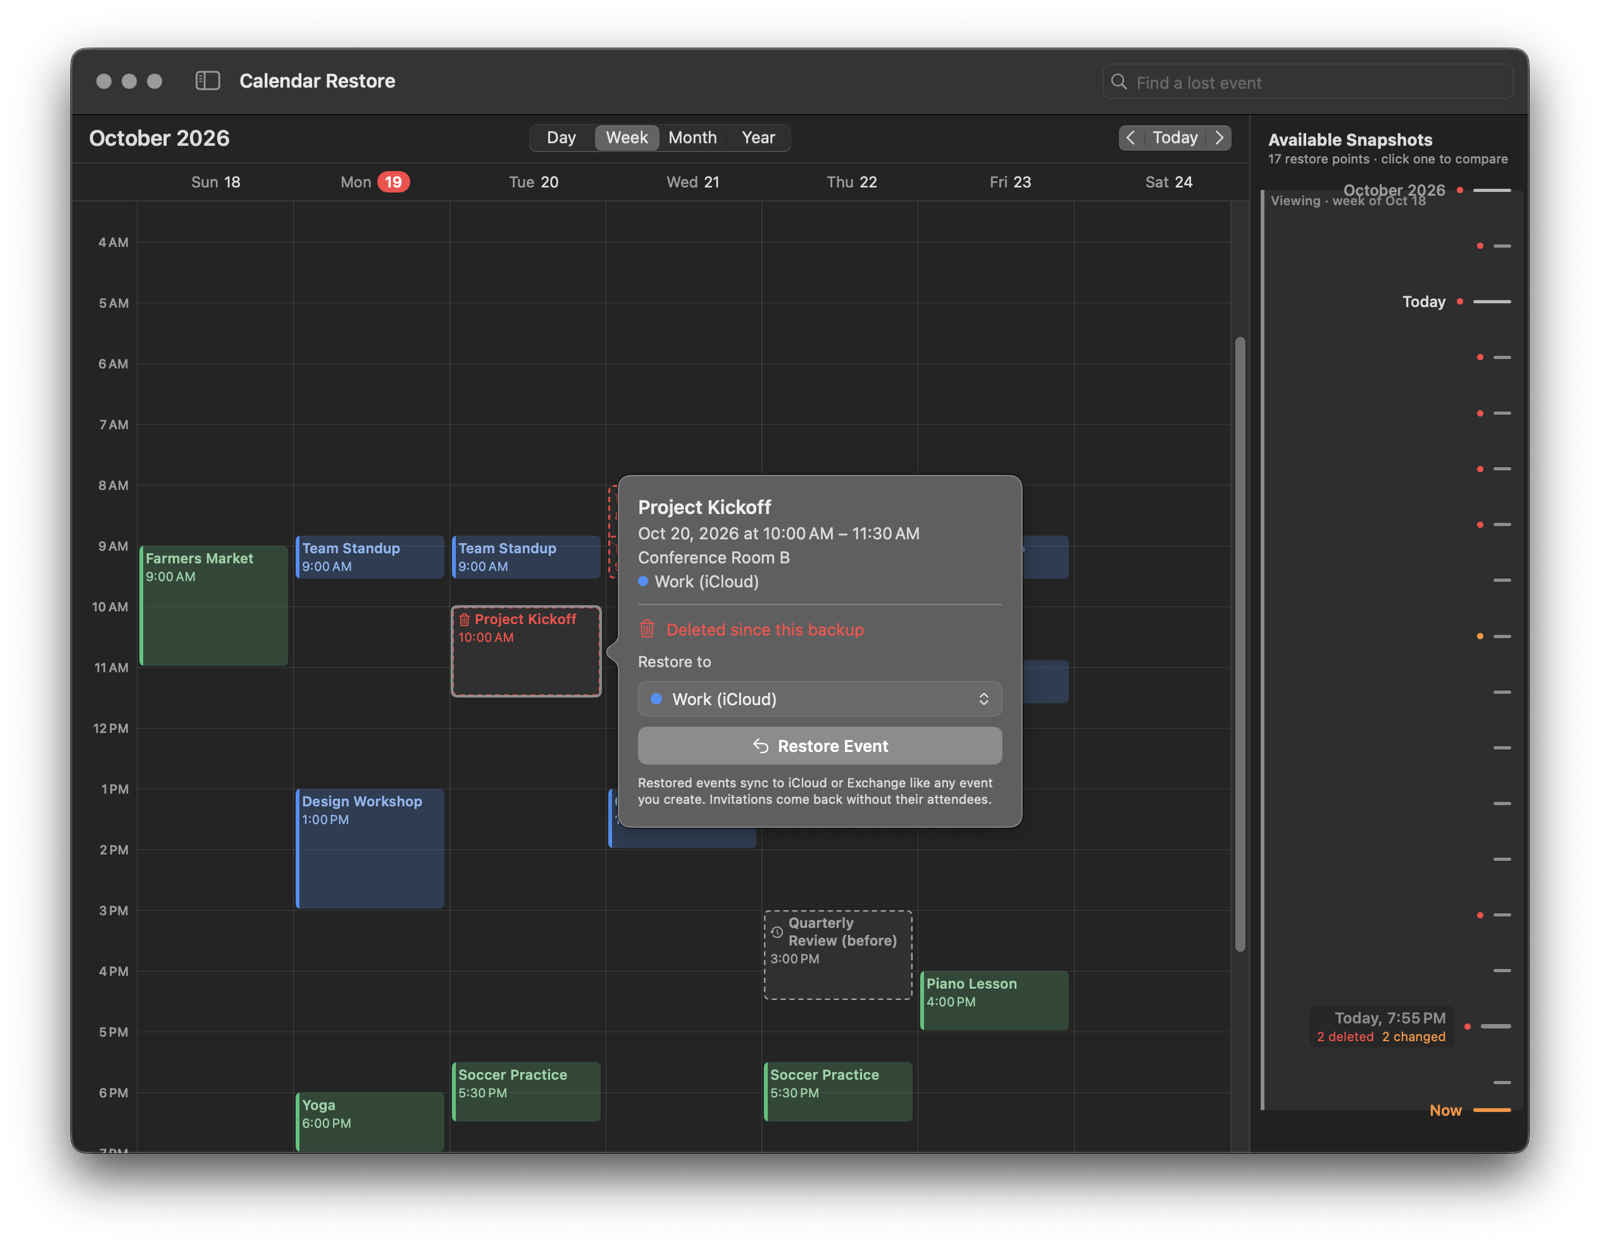Open Tuesday's Soccer Practice event
Image resolution: width=1600 pixels, height=1247 pixels.
[526, 1091]
